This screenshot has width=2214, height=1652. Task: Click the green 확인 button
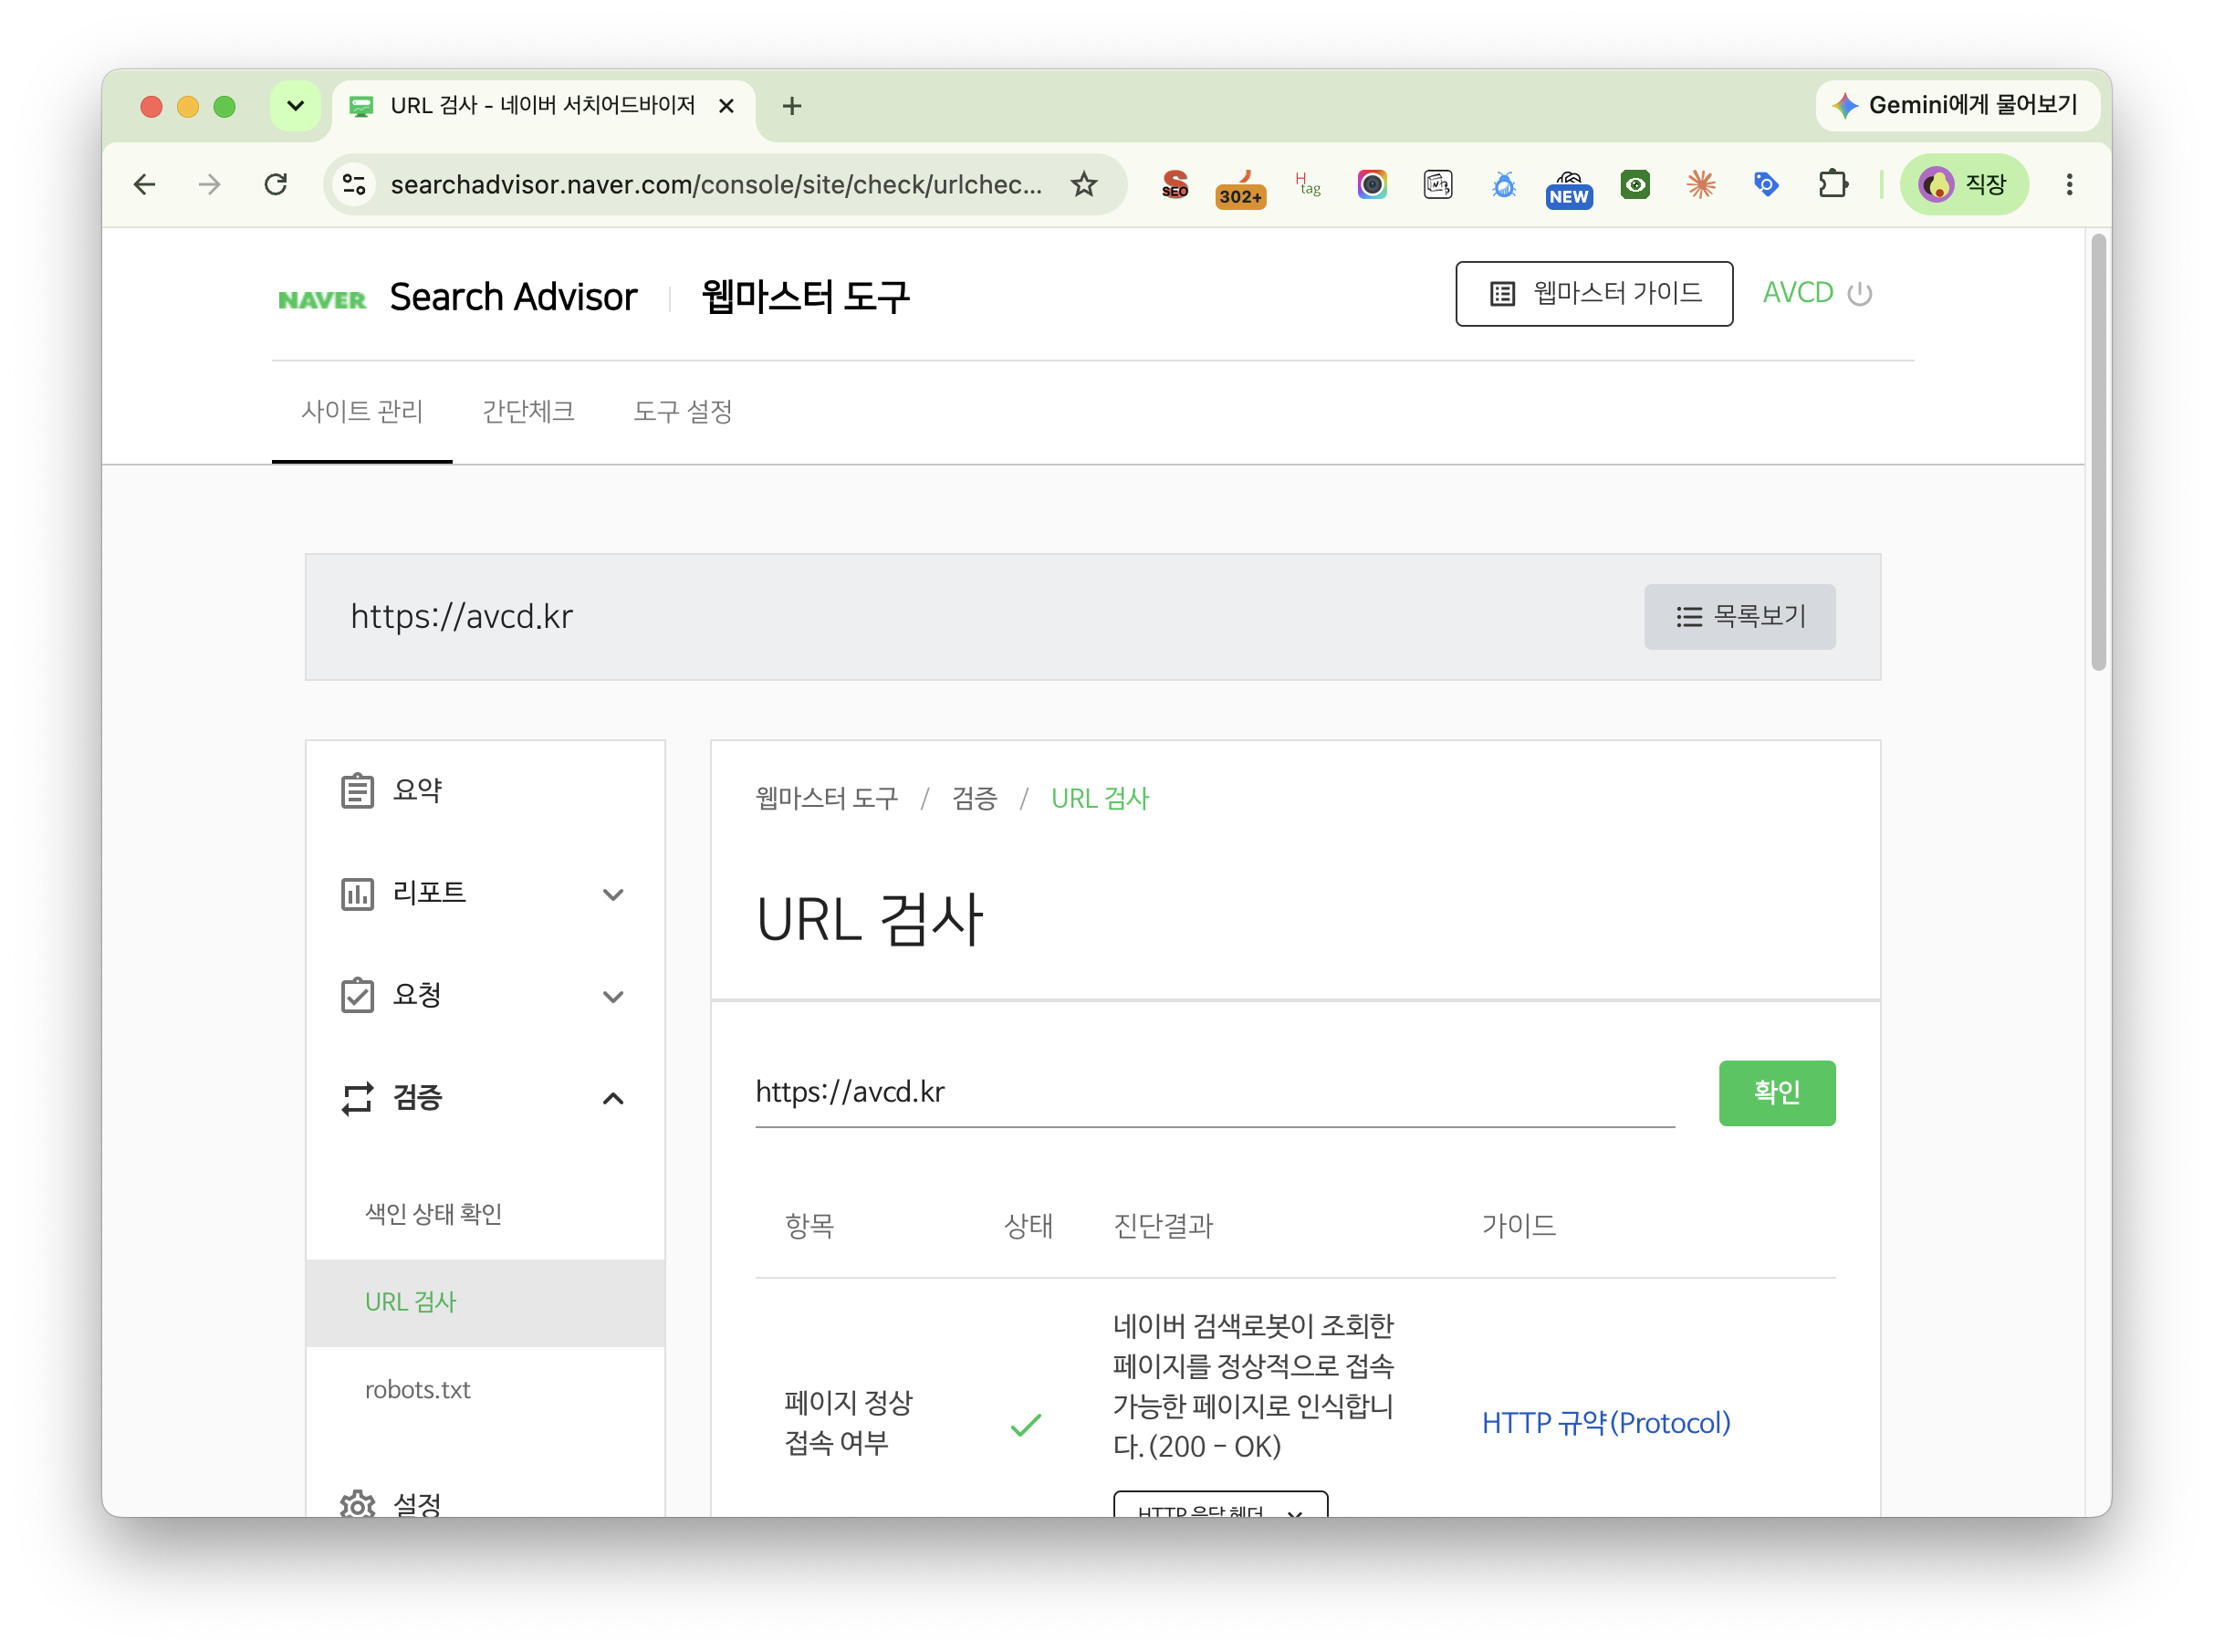pos(1776,1092)
